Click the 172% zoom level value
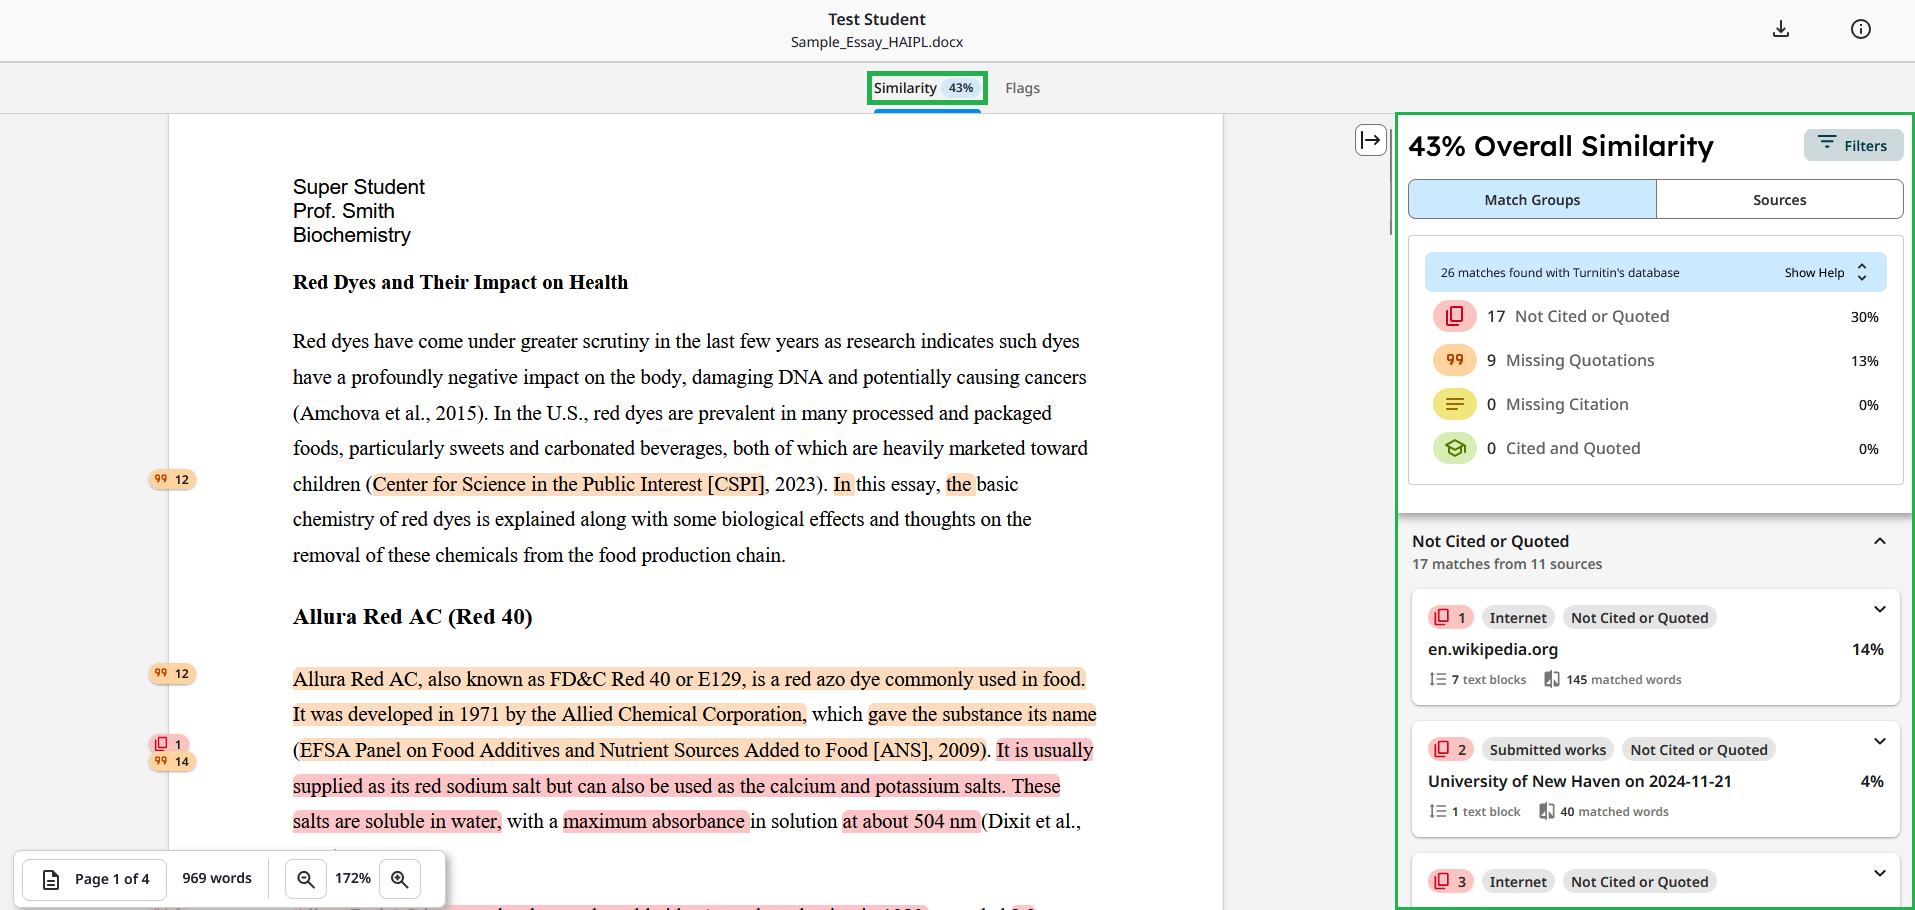This screenshot has height=910, width=1915. point(353,878)
